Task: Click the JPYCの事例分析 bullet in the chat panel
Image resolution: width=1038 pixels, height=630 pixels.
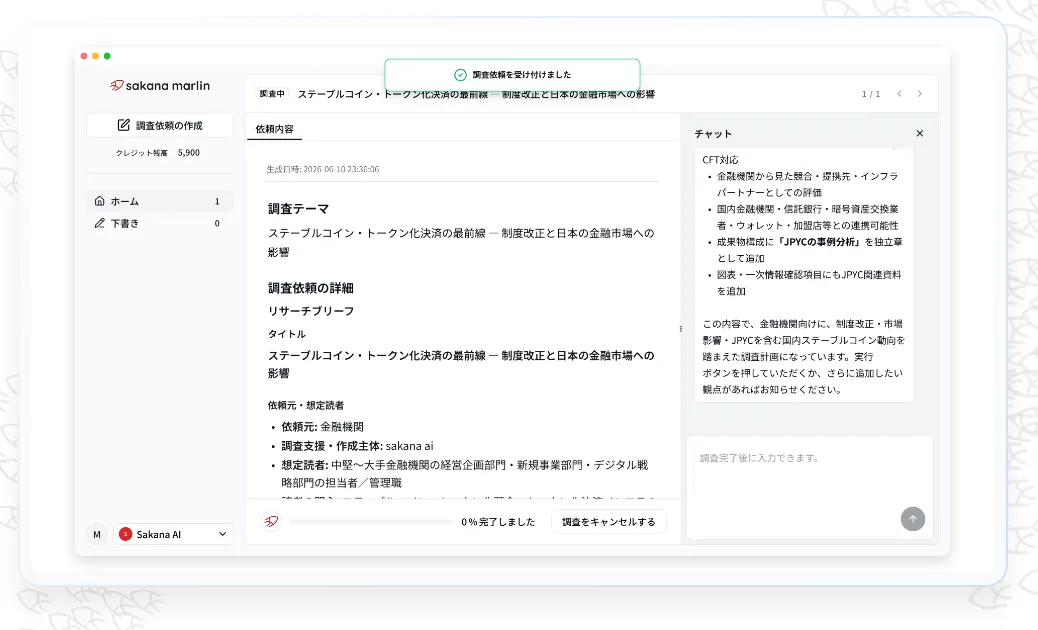Action: (x=810, y=250)
